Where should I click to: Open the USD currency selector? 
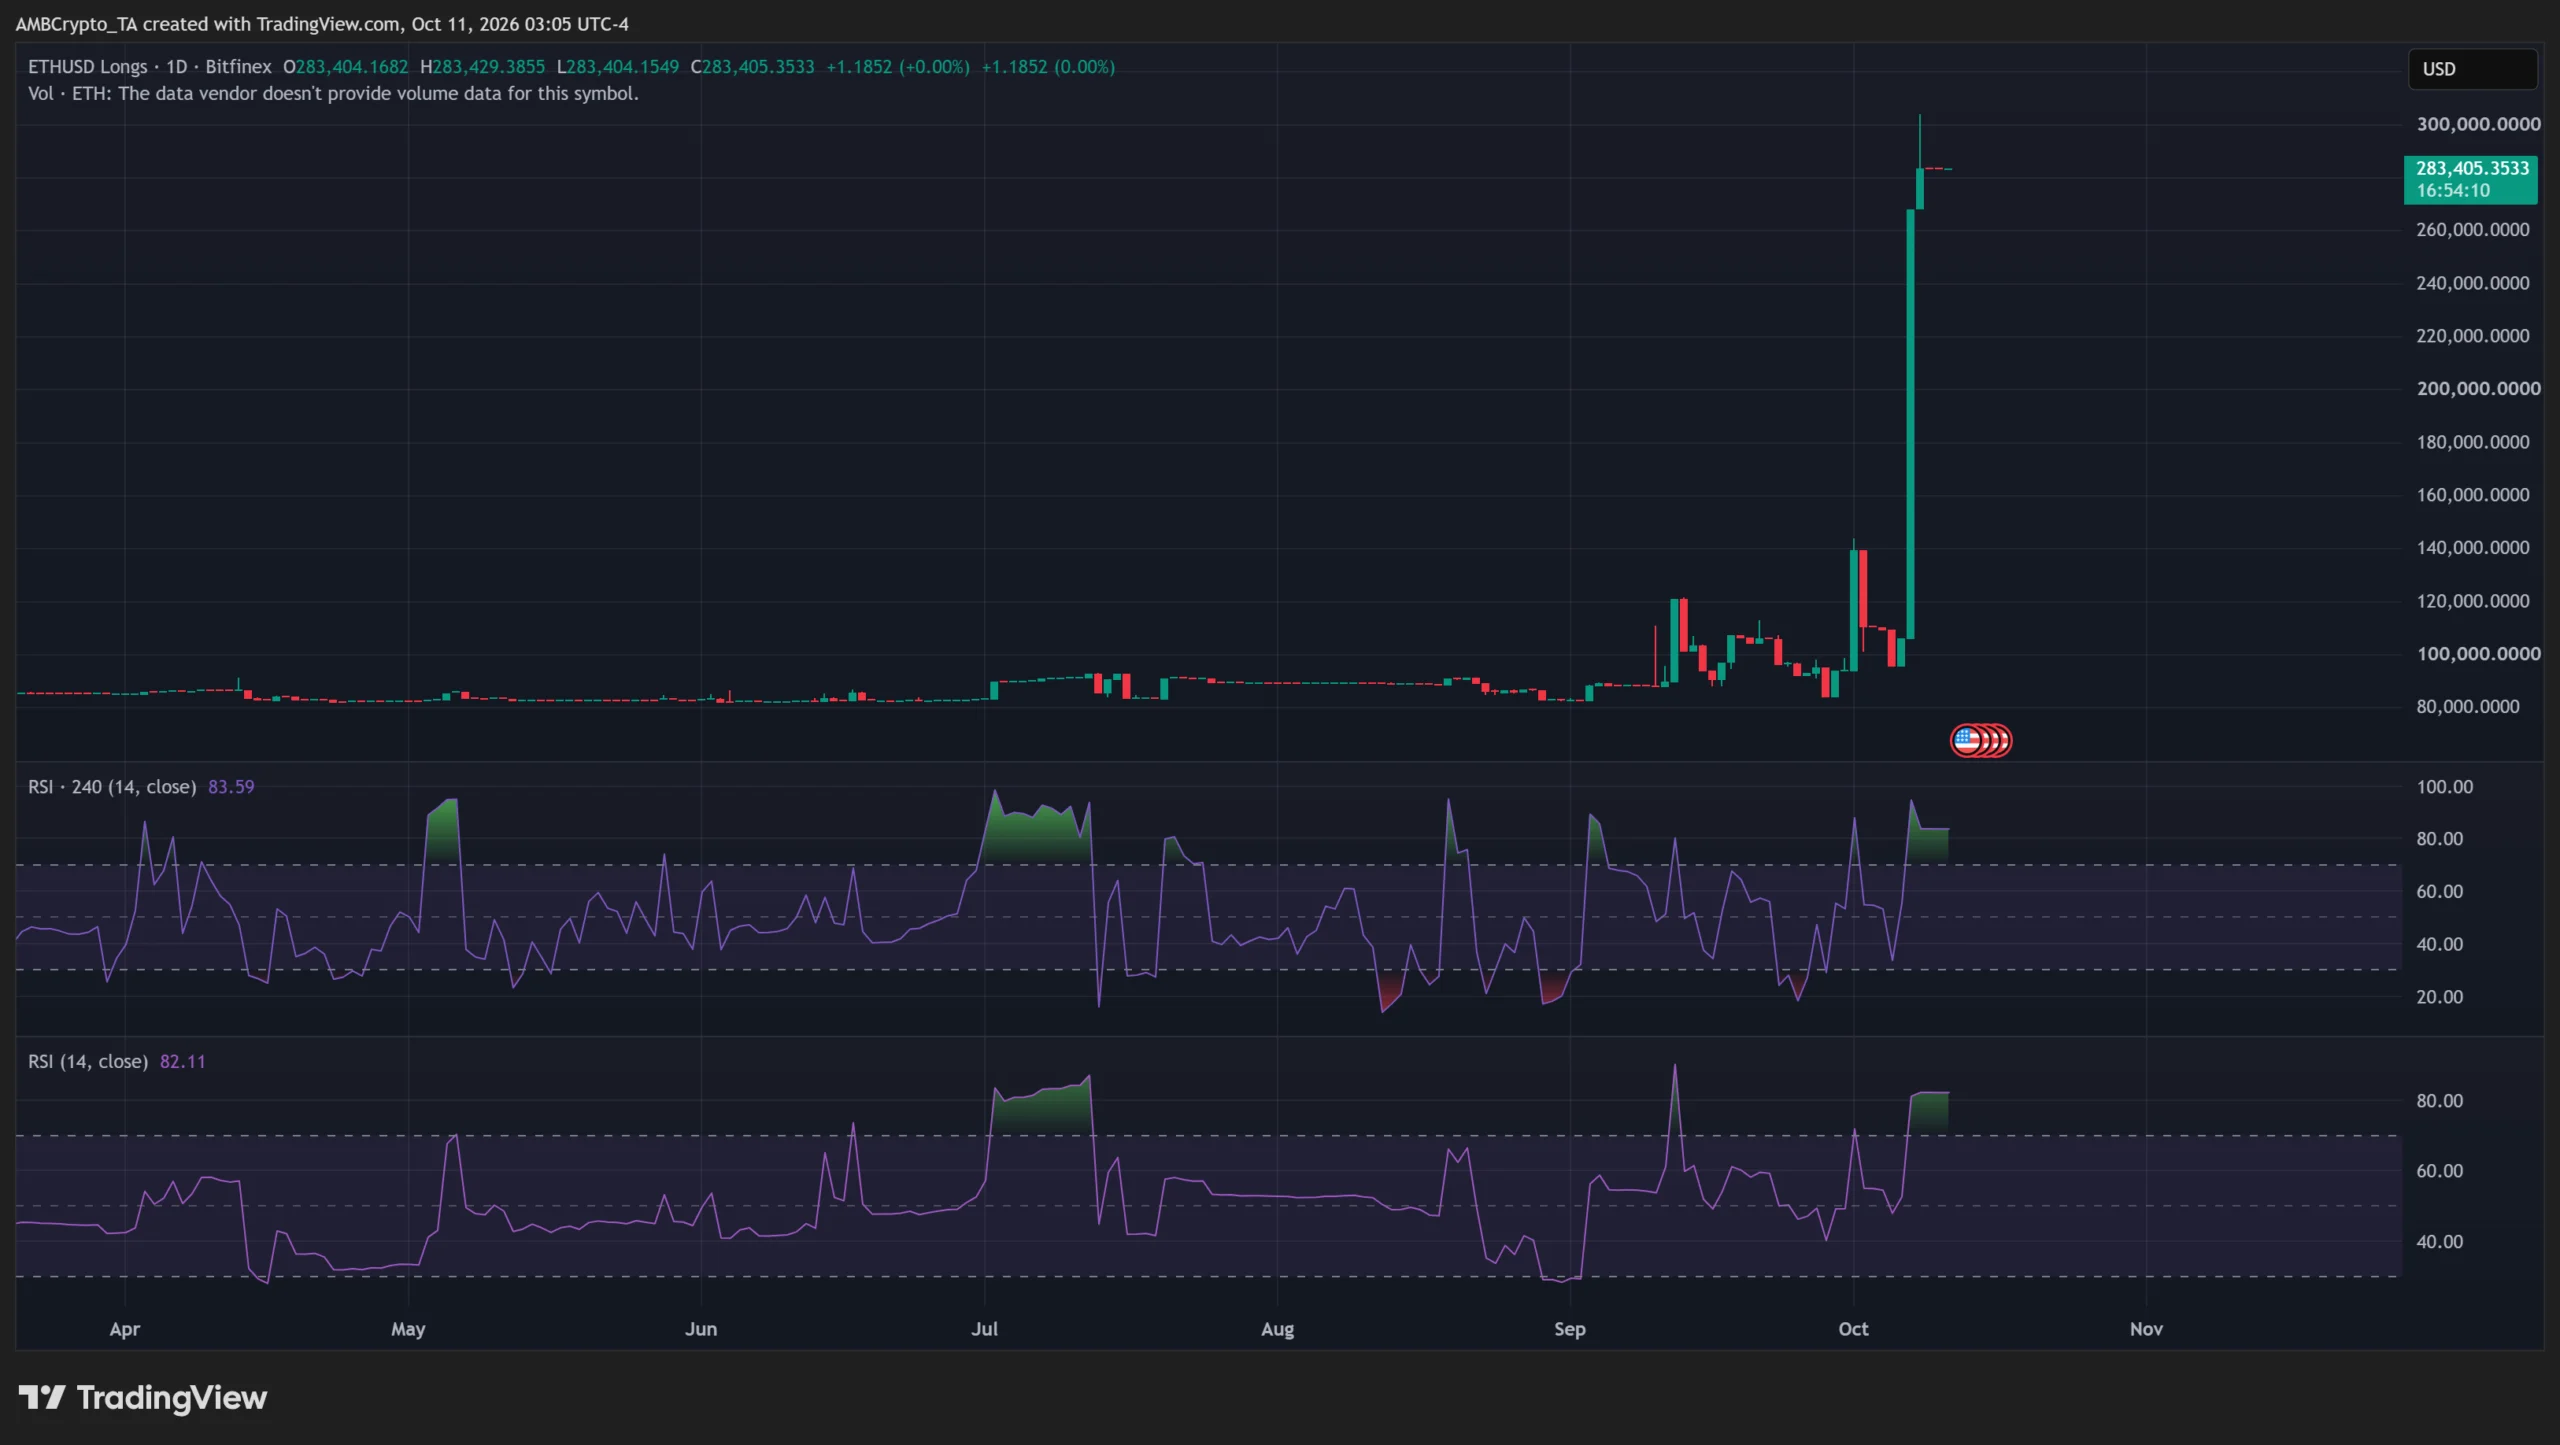[2472, 69]
